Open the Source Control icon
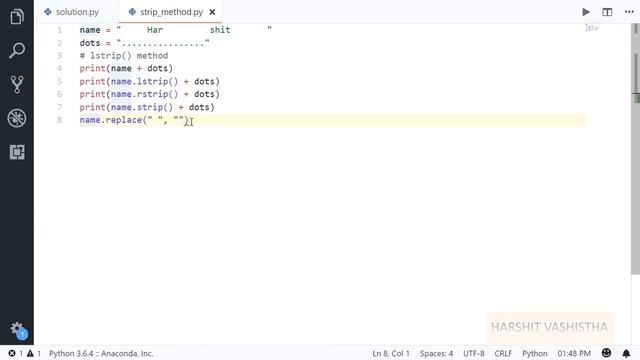Image resolution: width=640 pixels, height=360 pixels. click(x=17, y=84)
